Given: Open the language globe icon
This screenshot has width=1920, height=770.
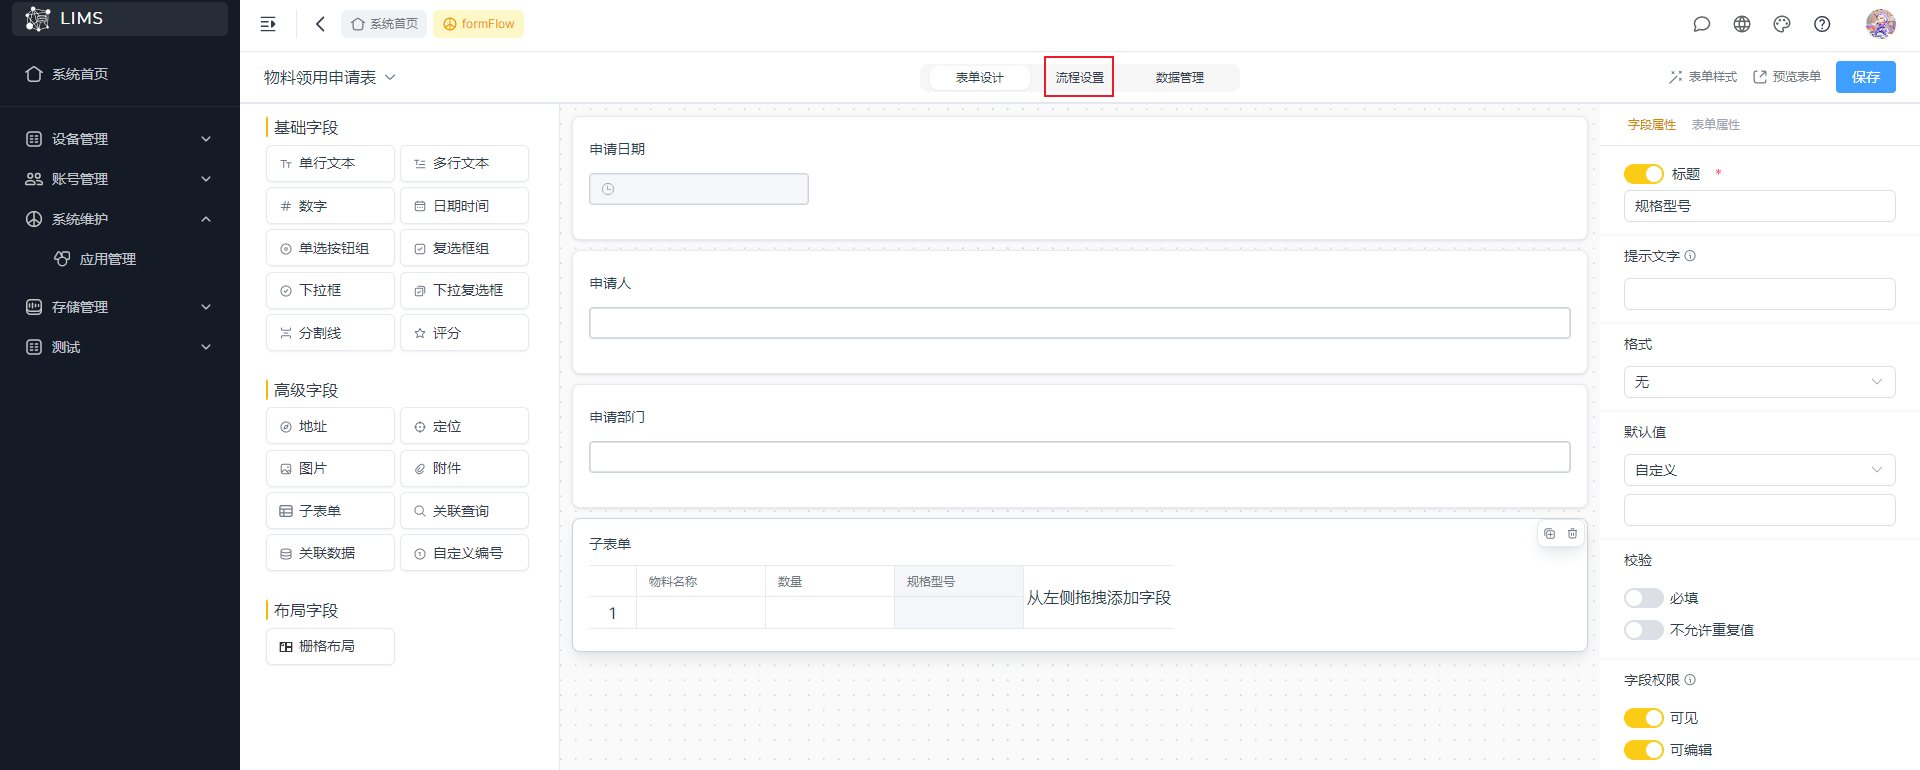Looking at the screenshot, I should [x=1741, y=24].
